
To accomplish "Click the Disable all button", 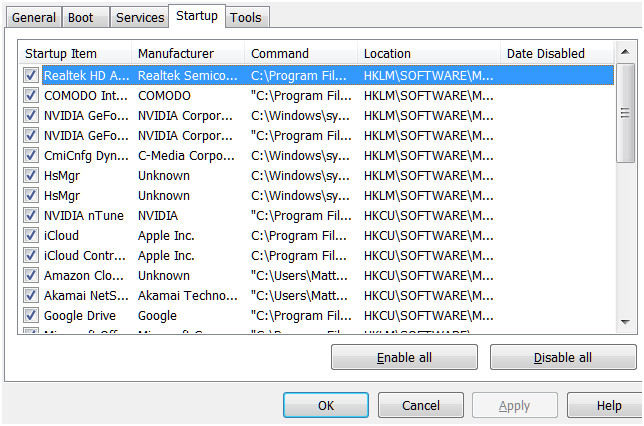I will (563, 358).
